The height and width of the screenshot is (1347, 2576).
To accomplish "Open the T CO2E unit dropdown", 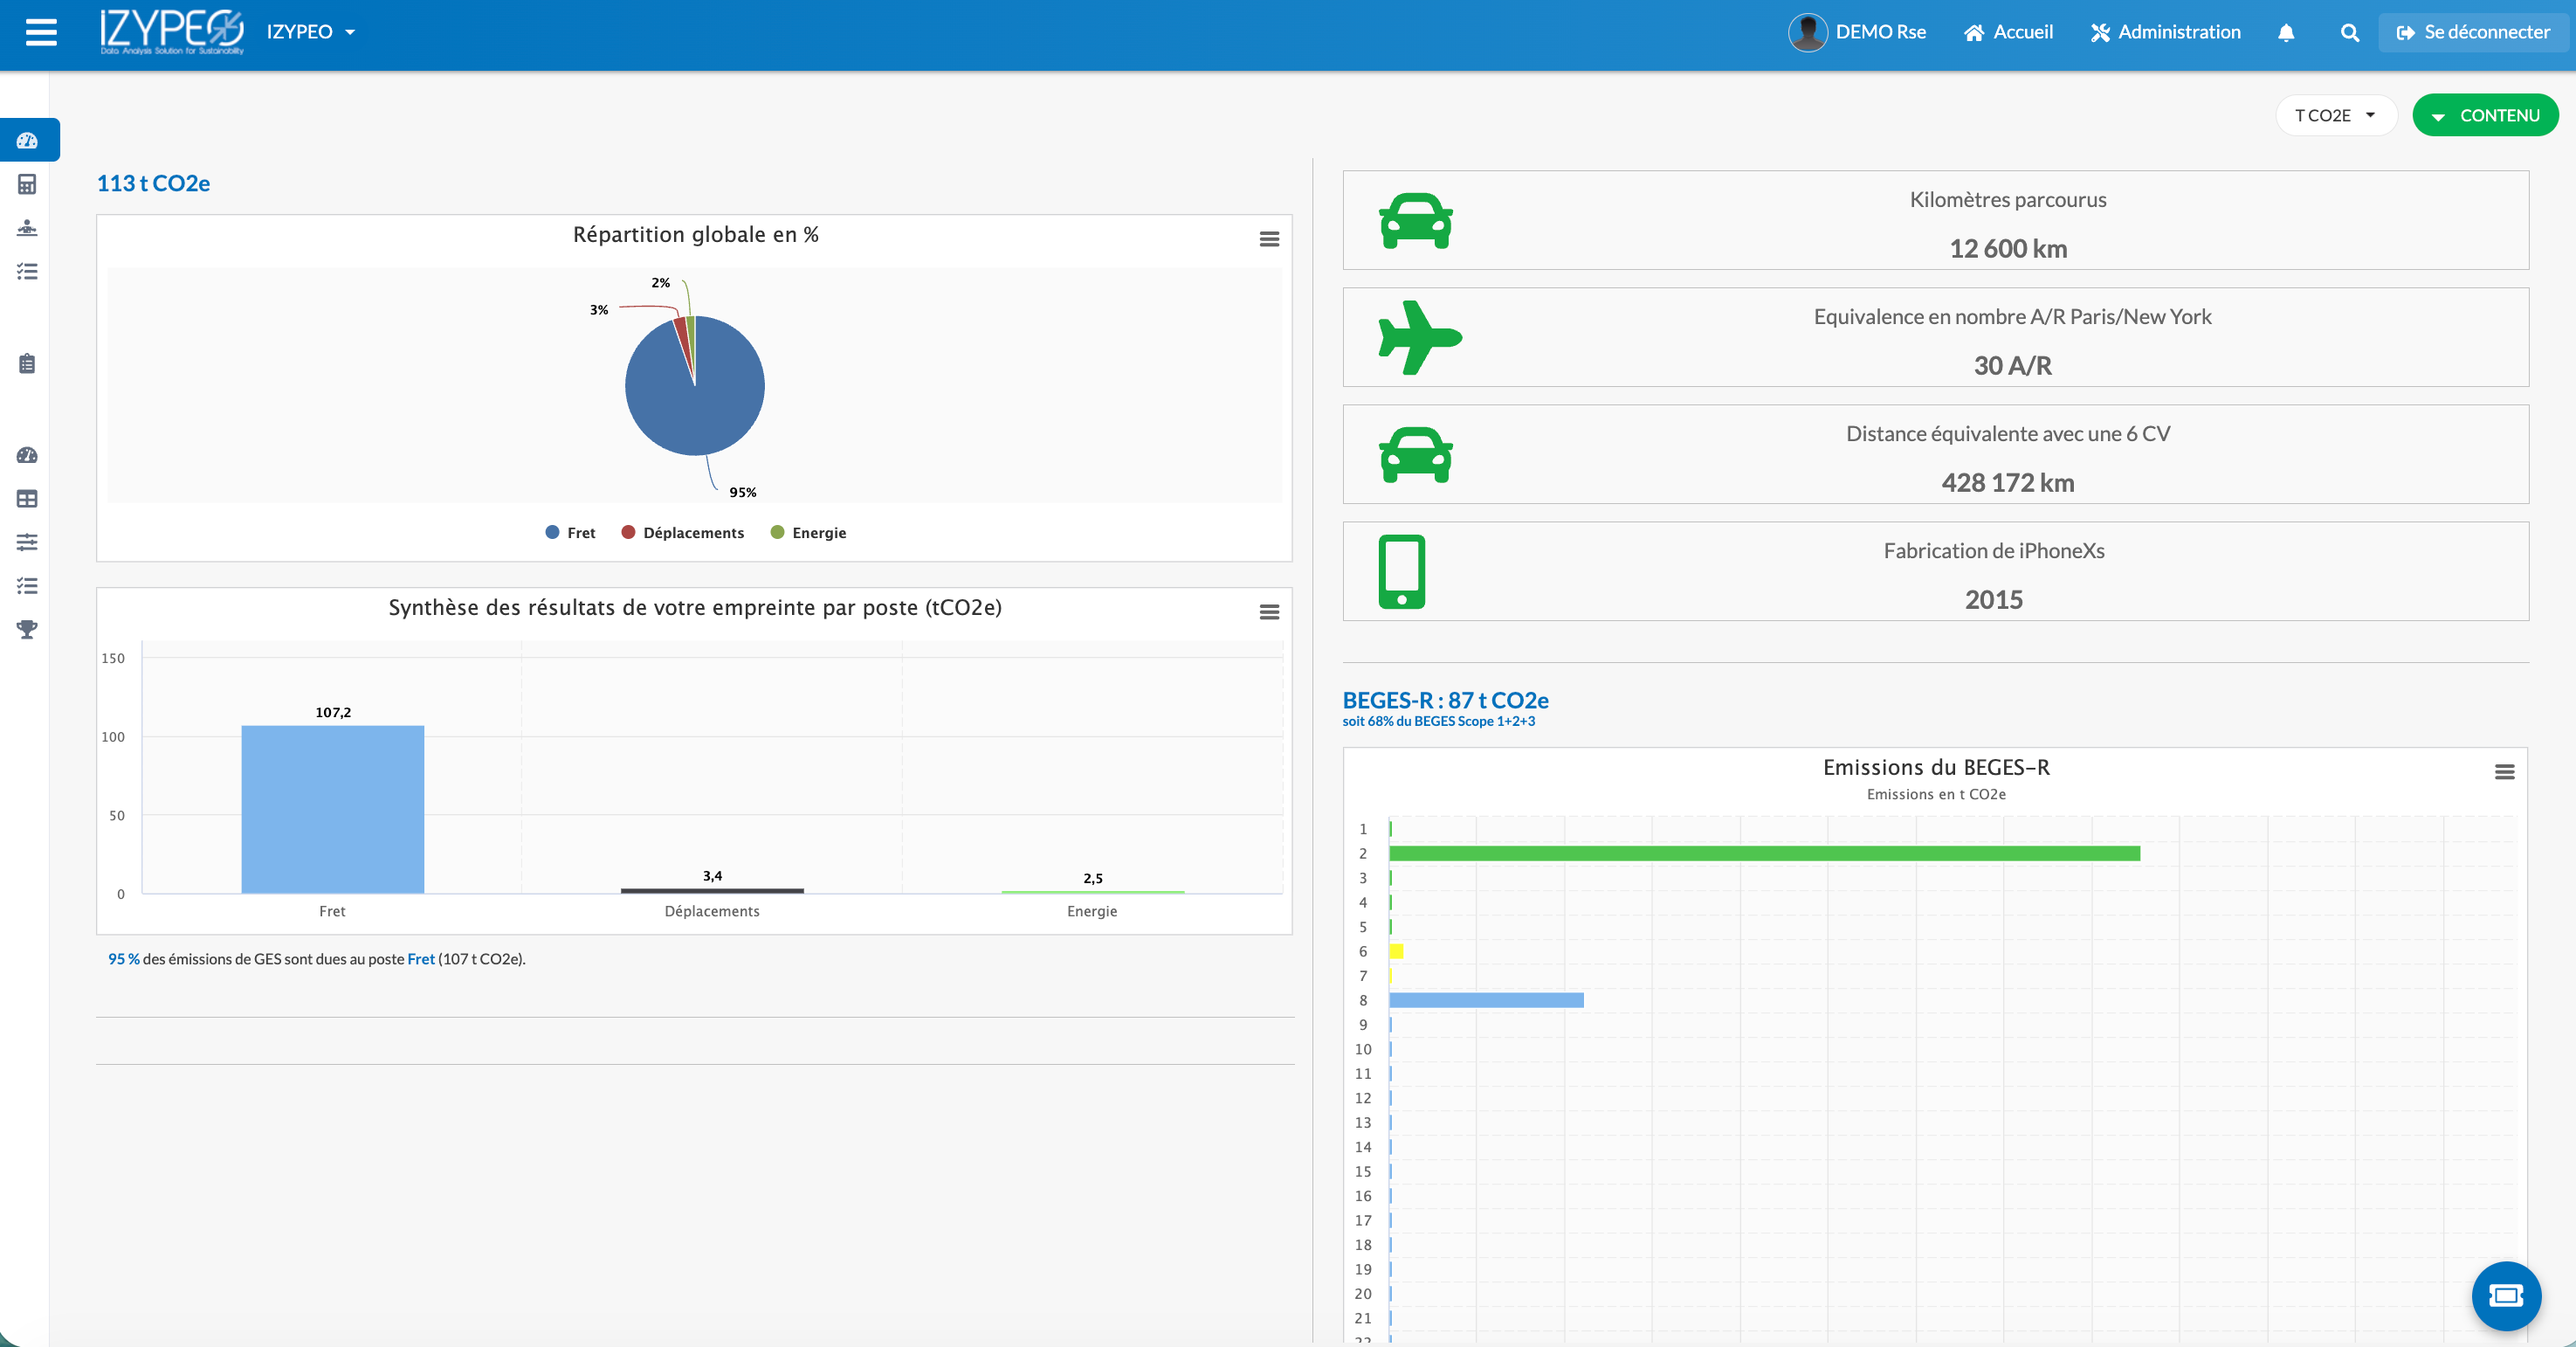I will coord(2334,115).
